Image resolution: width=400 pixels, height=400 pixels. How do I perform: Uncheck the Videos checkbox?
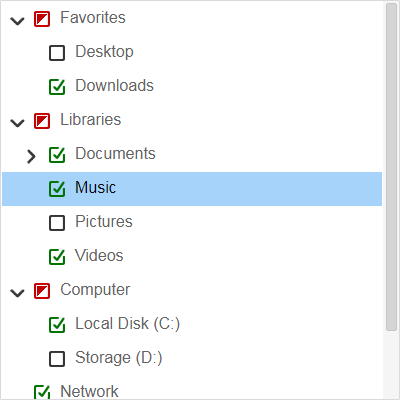click(x=57, y=257)
